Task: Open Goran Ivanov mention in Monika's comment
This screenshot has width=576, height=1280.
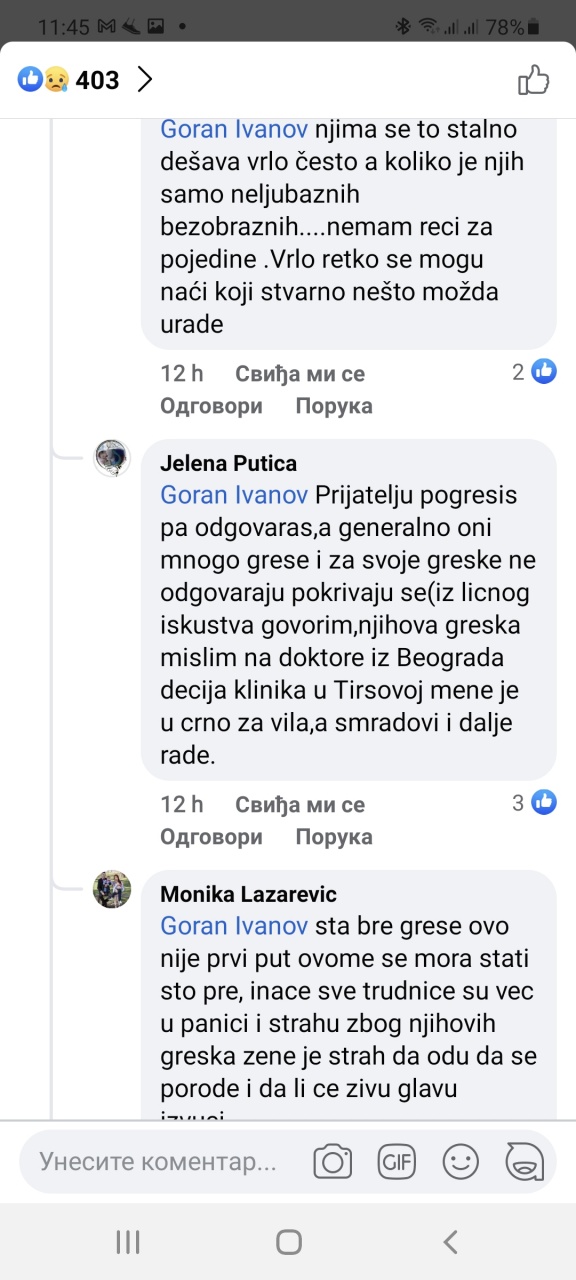Action: point(234,925)
